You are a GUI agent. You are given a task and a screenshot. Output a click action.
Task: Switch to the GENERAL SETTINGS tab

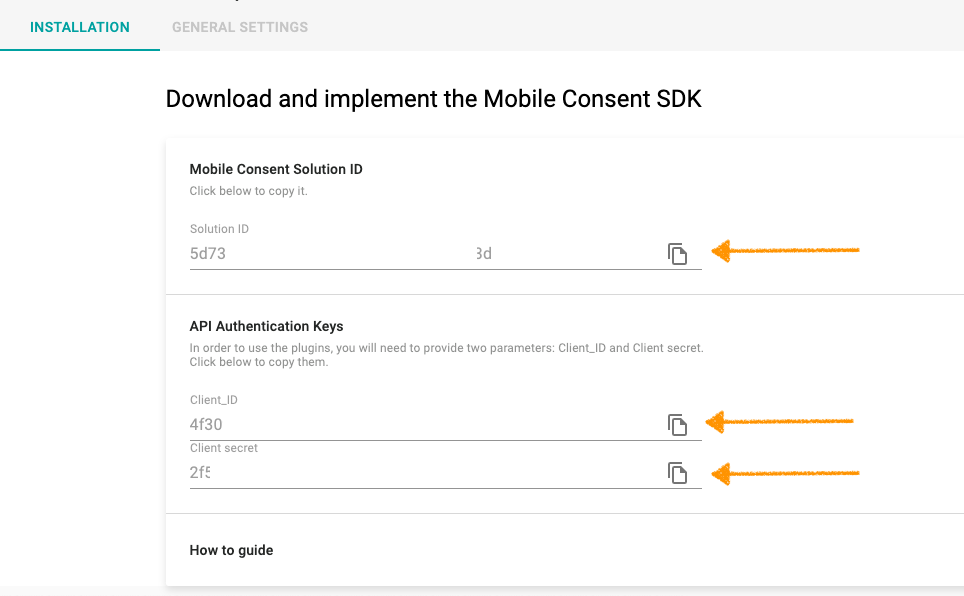pyautogui.click(x=239, y=27)
